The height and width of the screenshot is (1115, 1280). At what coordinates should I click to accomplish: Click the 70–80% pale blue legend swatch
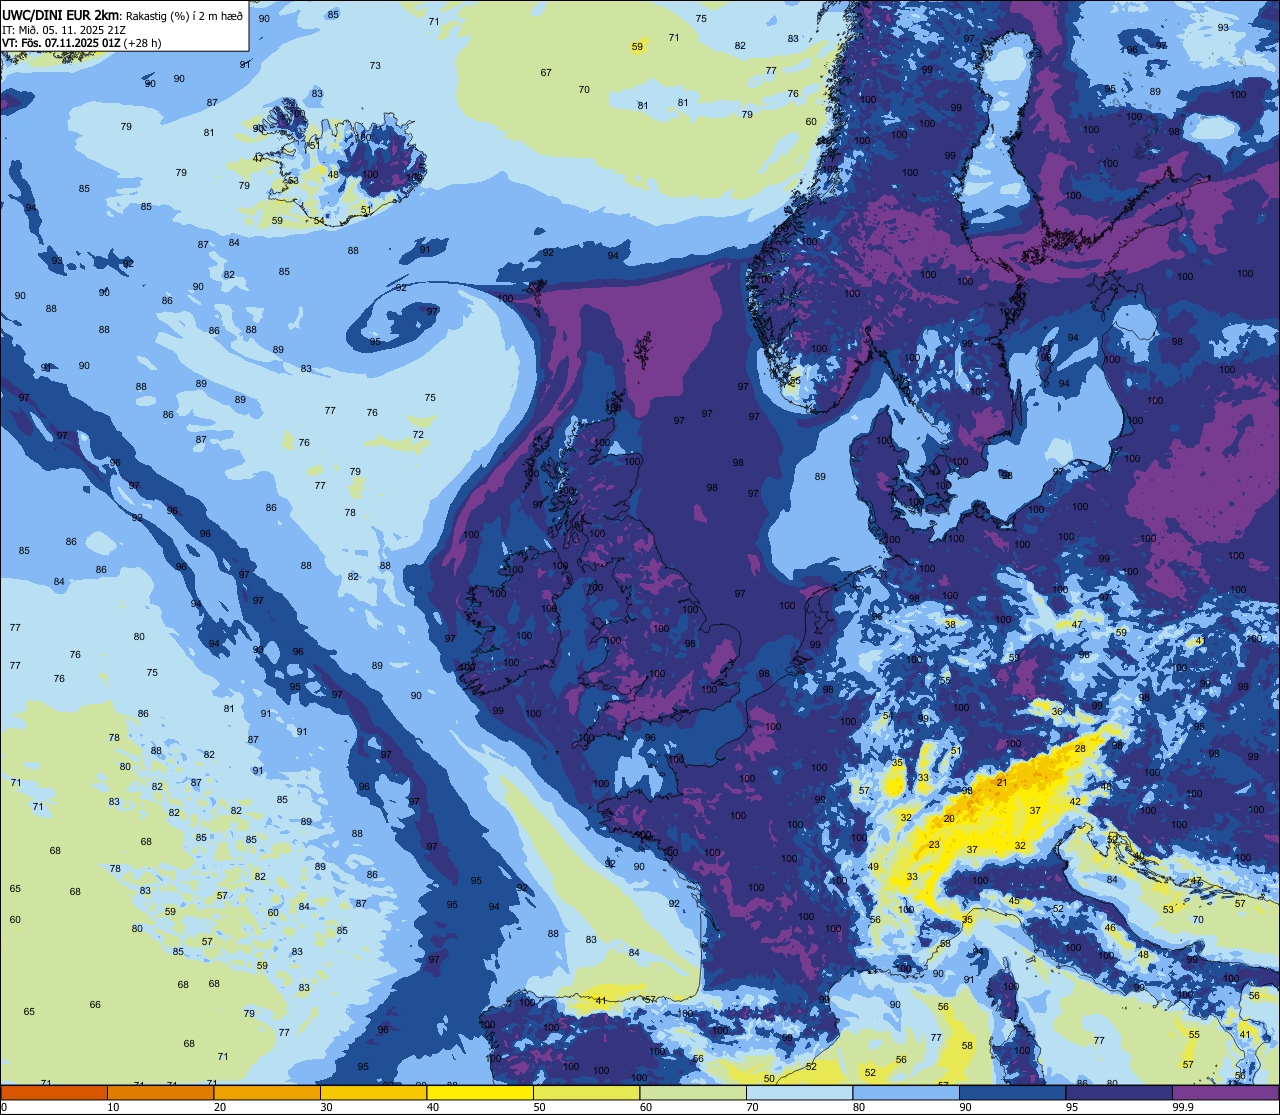coord(799,1092)
